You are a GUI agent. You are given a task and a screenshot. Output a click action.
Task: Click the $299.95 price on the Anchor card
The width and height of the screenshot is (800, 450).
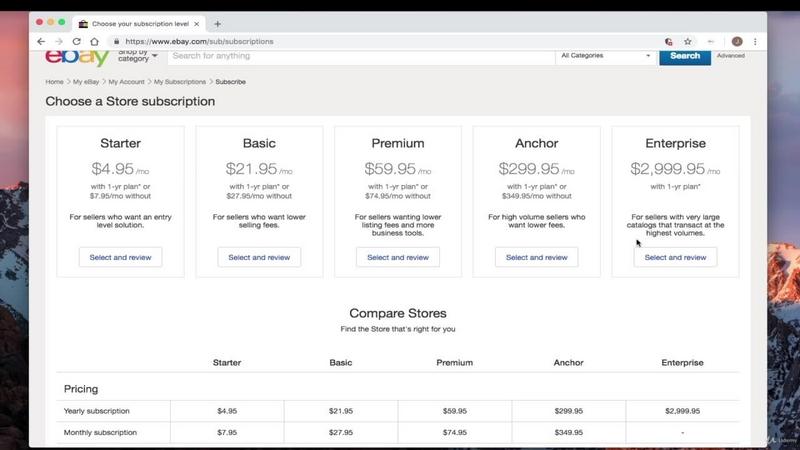[529, 168]
